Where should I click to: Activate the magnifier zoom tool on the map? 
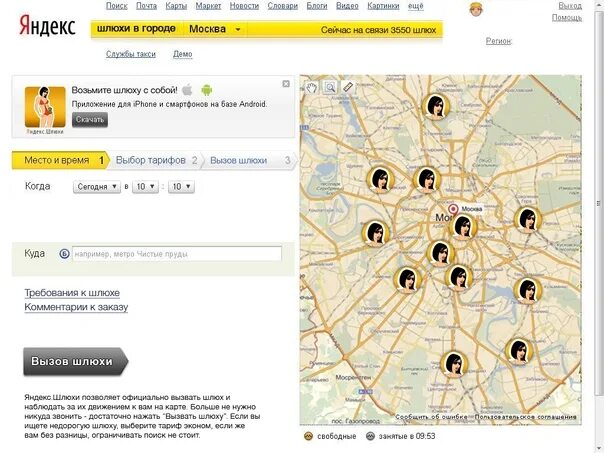coord(330,88)
